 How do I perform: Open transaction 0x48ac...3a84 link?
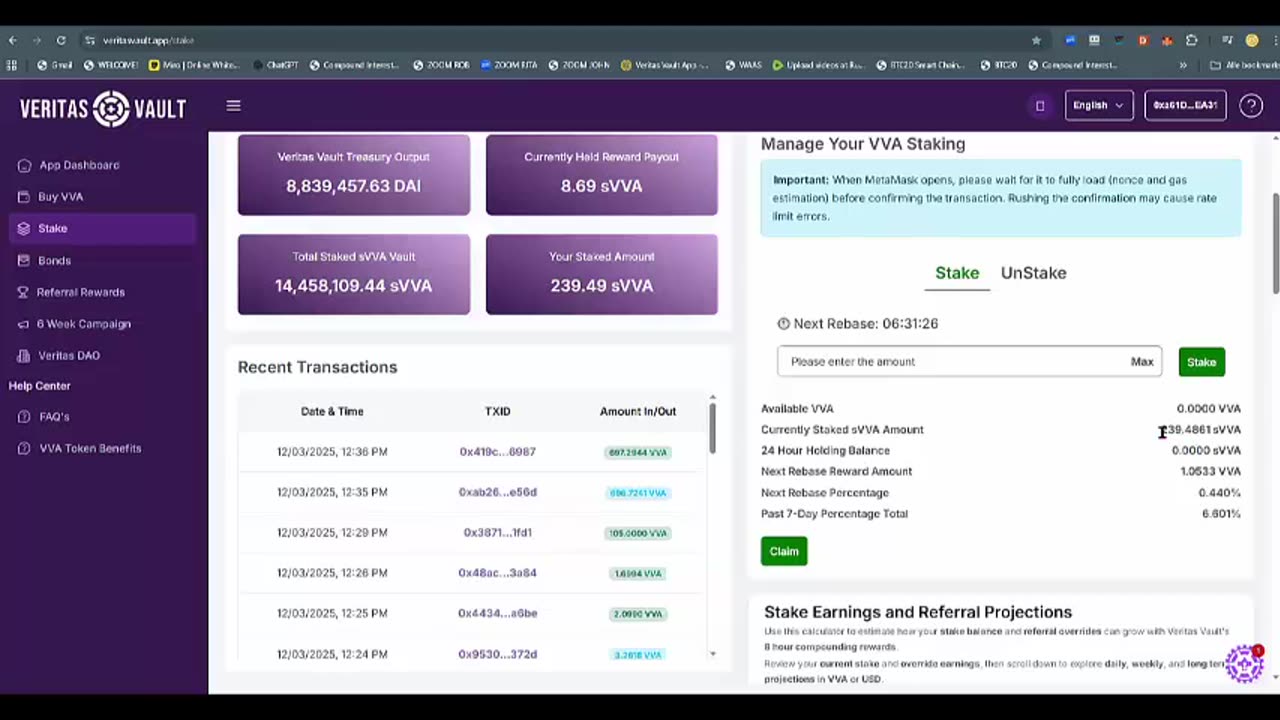pos(497,573)
